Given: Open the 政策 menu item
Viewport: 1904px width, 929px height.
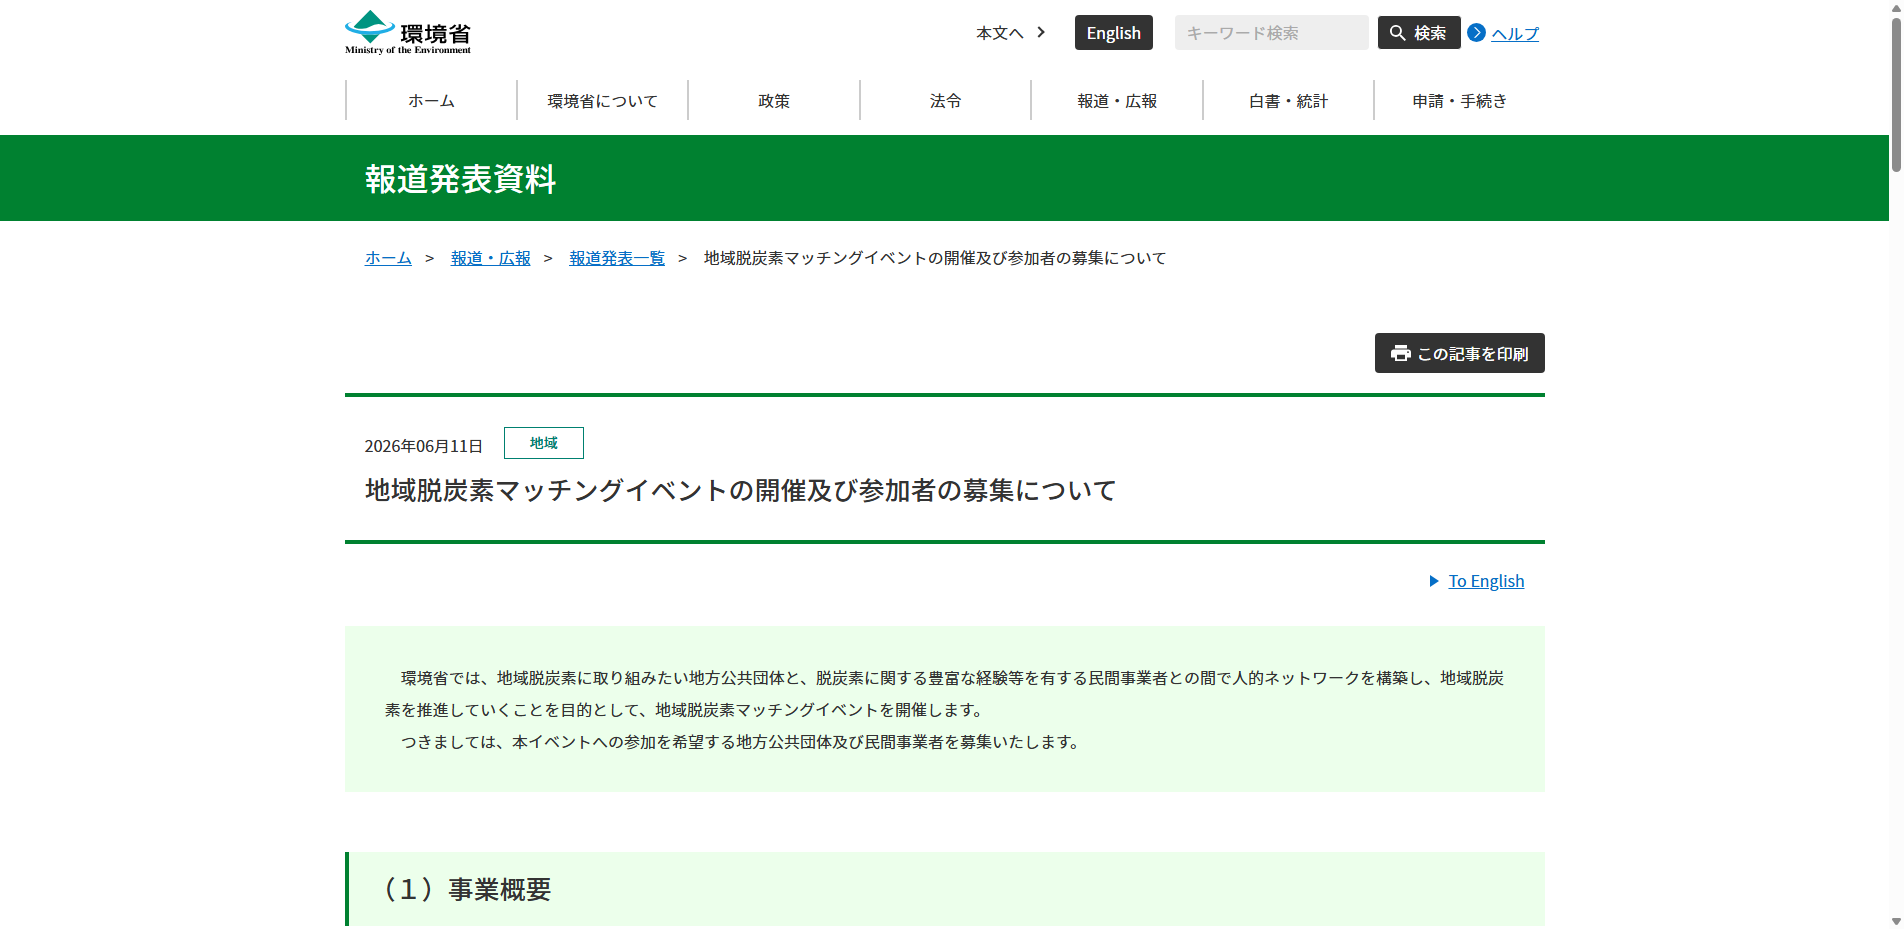Looking at the screenshot, I should 774,101.
